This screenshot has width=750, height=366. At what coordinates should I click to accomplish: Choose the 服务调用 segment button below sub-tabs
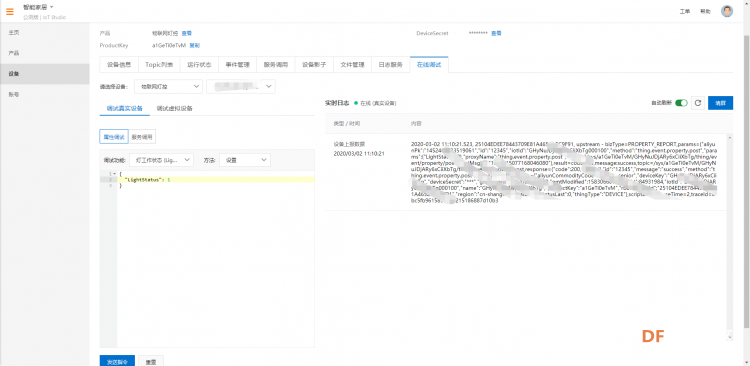tap(142, 137)
